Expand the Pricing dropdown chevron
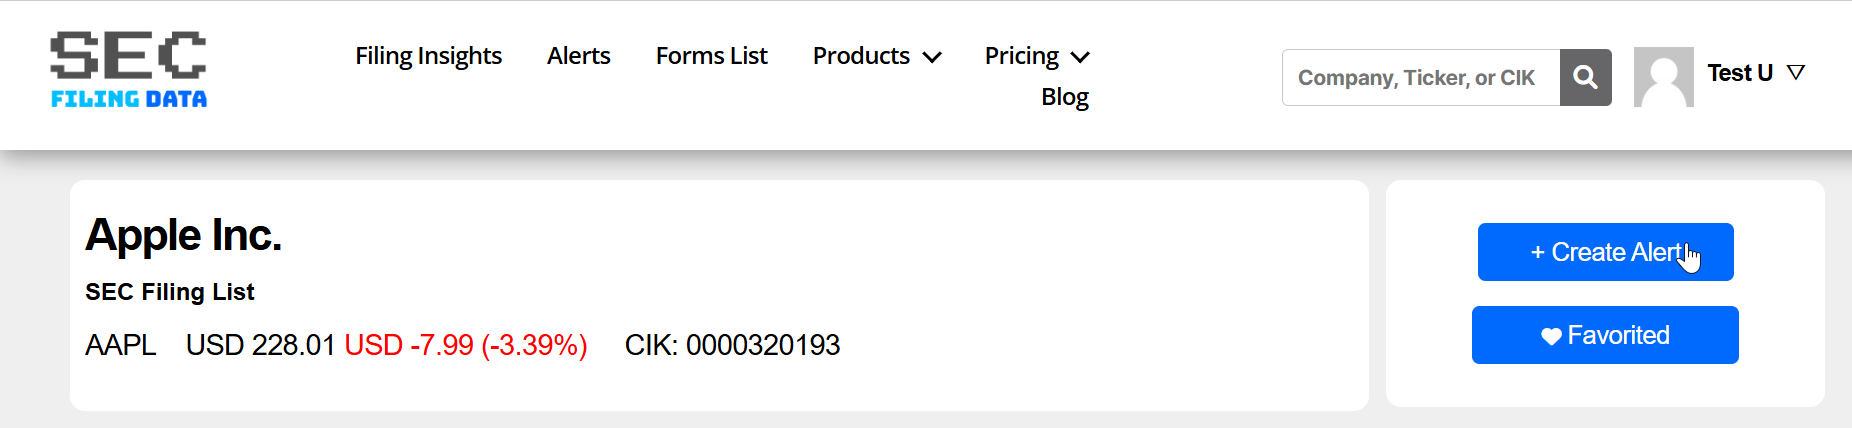Screen dimensions: 1852x428 click(x=1080, y=57)
